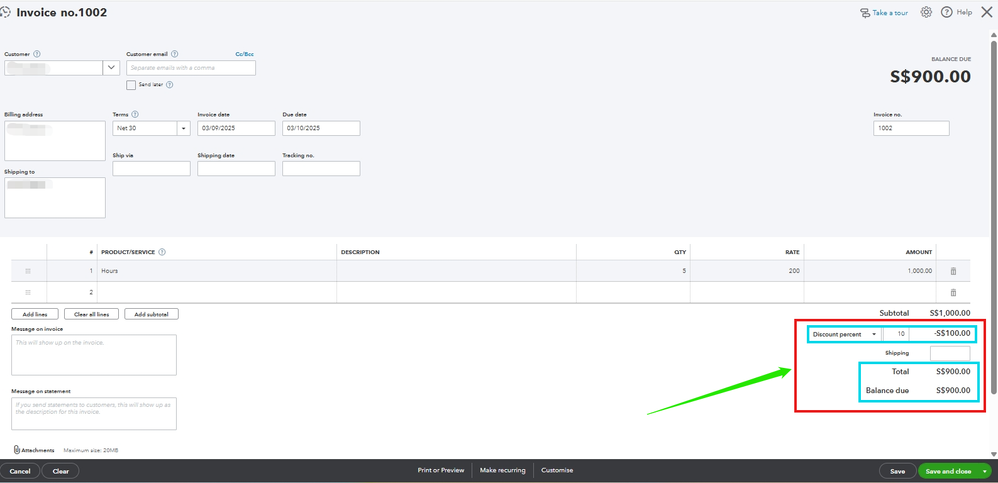Click the RATE cell showing 200

point(747,271)
